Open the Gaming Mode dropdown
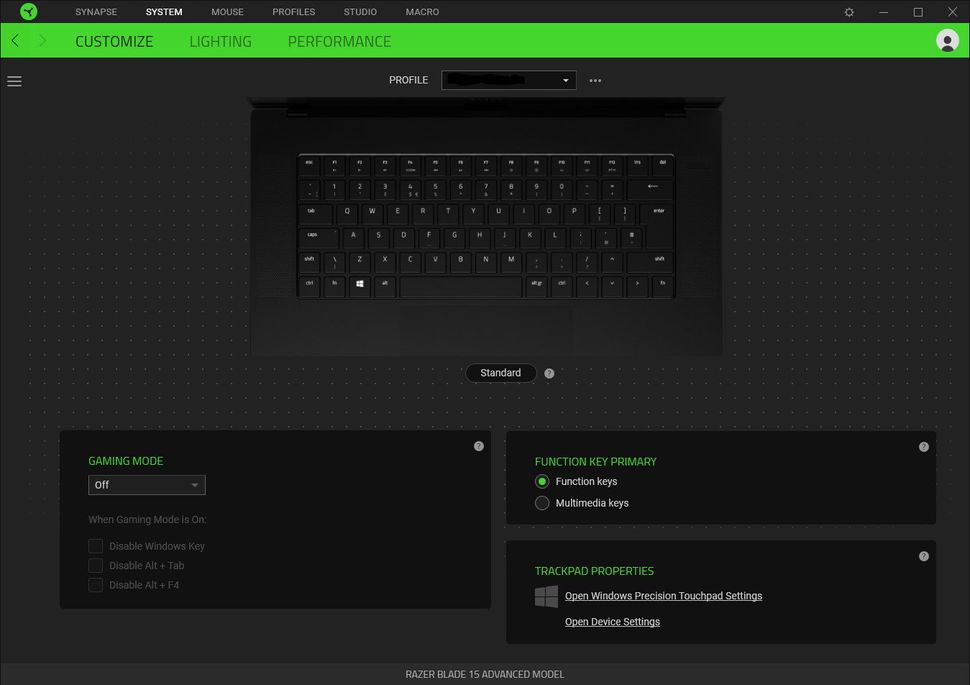 coord(146,484)
